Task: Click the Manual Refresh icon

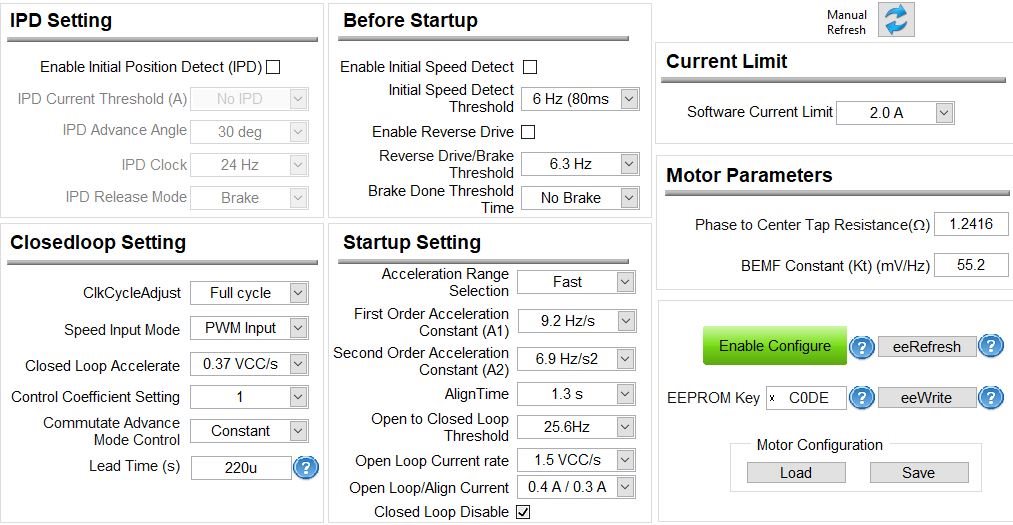Action: (x=896, y=20)
